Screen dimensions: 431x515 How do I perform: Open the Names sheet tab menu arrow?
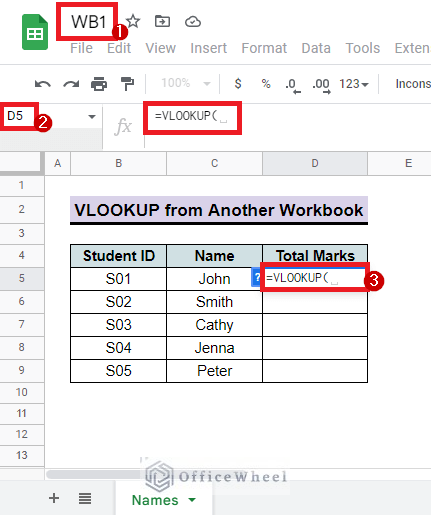pos(192,500)
